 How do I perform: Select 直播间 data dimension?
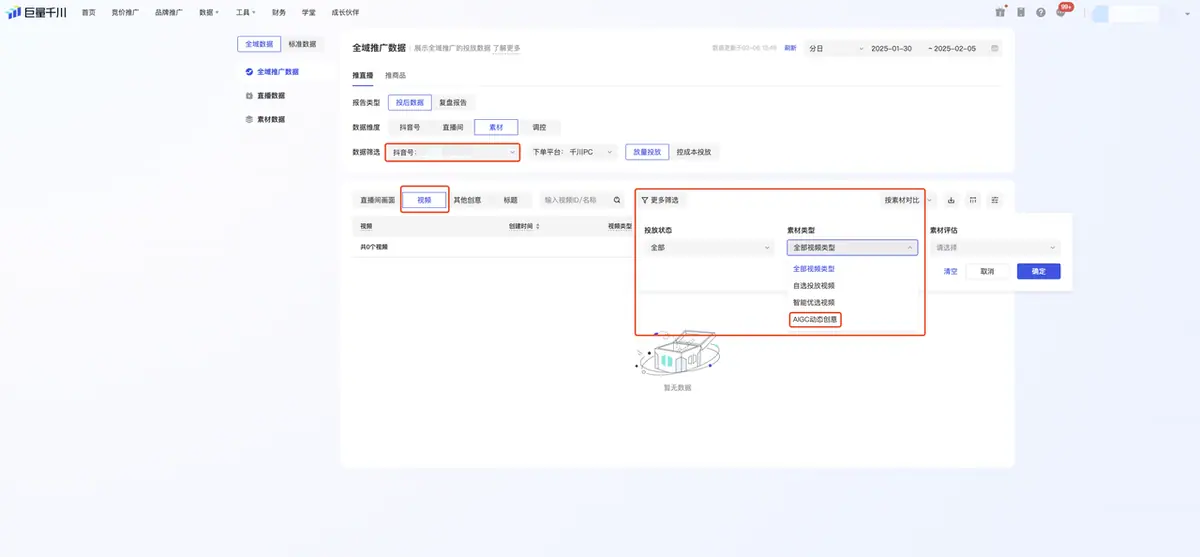pos(453,127)
